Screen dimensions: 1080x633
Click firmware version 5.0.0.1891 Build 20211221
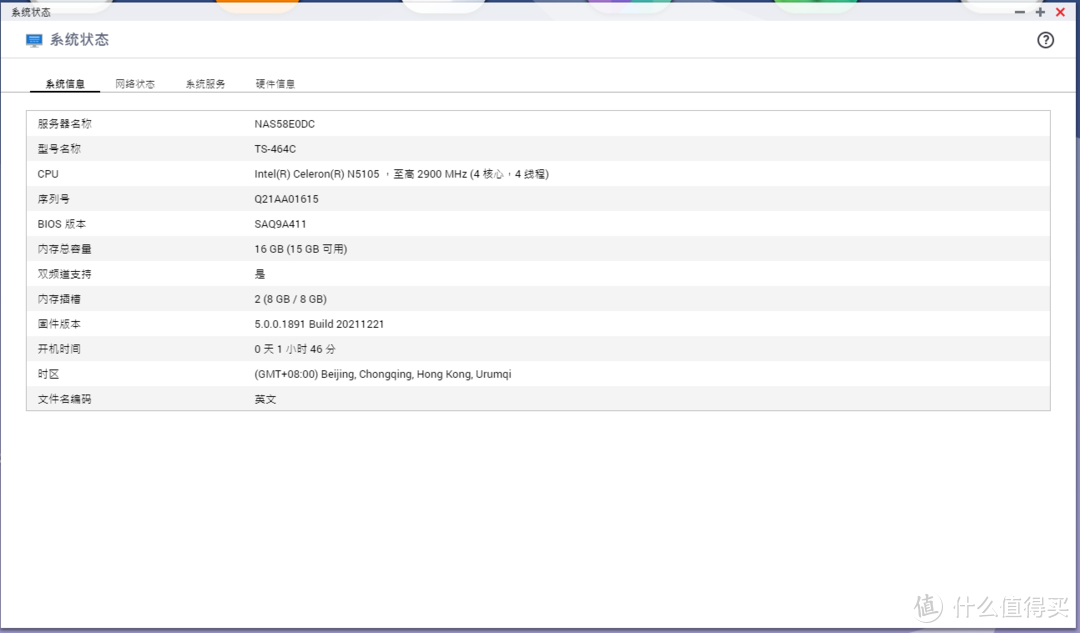coord(319,324)
